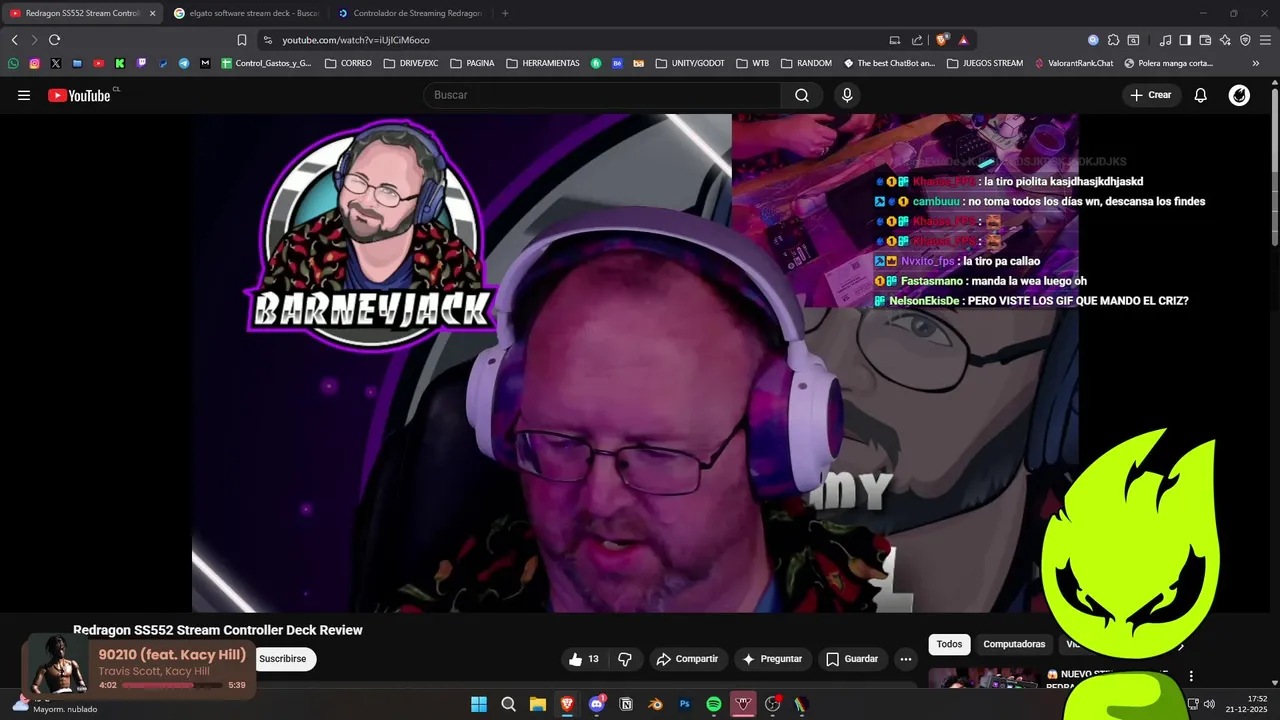The image size is (1280, 720).
Task: Open a new browser tab
Action: click(505, 13)
